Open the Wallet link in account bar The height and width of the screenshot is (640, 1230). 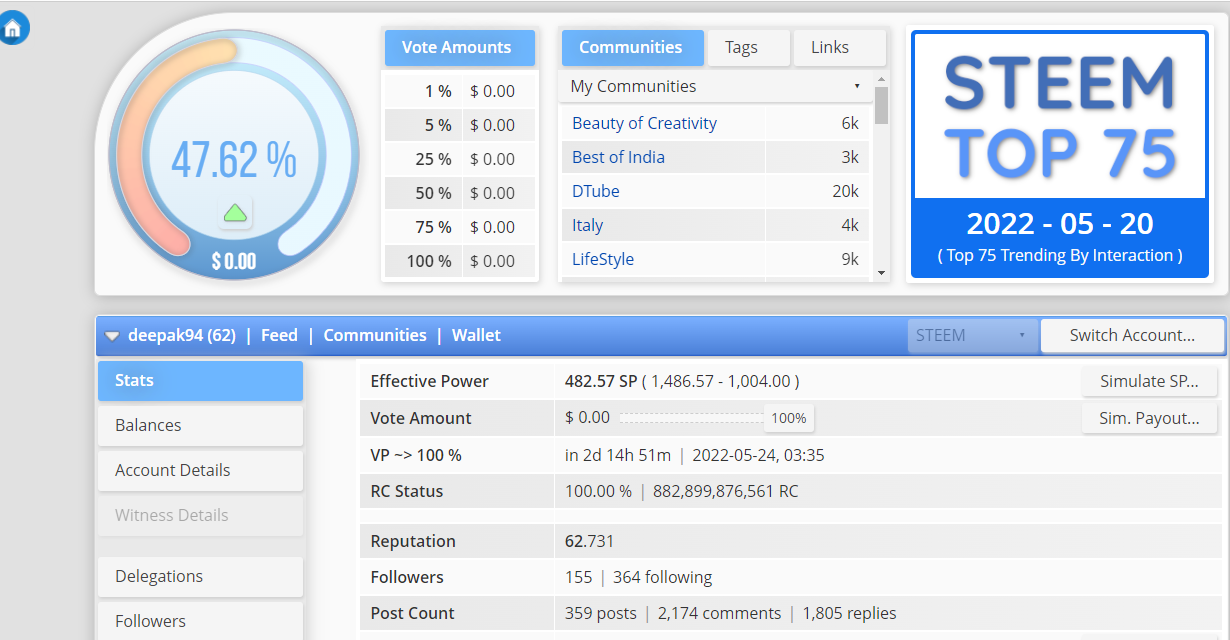pyautogui.click(x=476, y=335)
